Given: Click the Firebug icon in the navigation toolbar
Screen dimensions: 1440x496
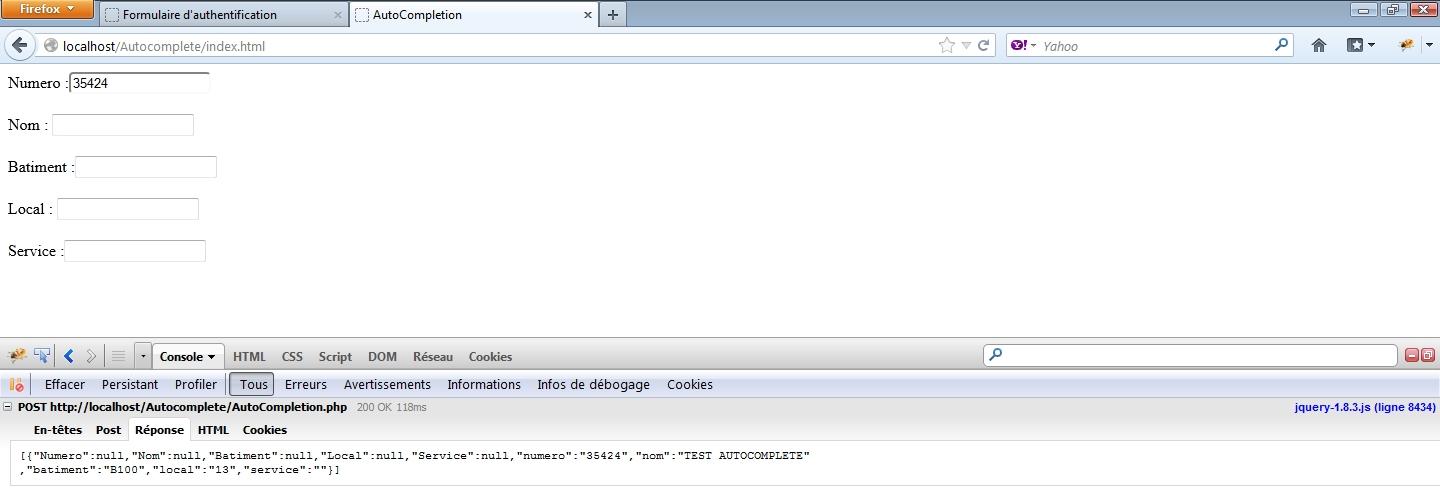Looking at the screenshot, I should pyautogui.click(x=1406, y=45).
